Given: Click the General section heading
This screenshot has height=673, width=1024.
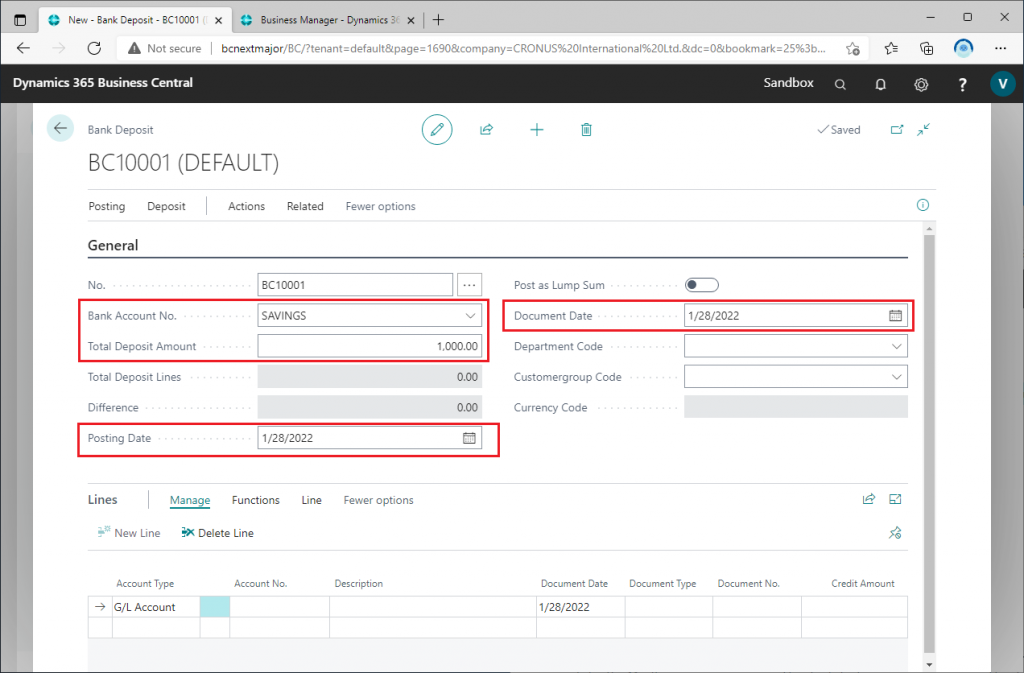Looking at the screenshot, I should [x=113, y=245].
